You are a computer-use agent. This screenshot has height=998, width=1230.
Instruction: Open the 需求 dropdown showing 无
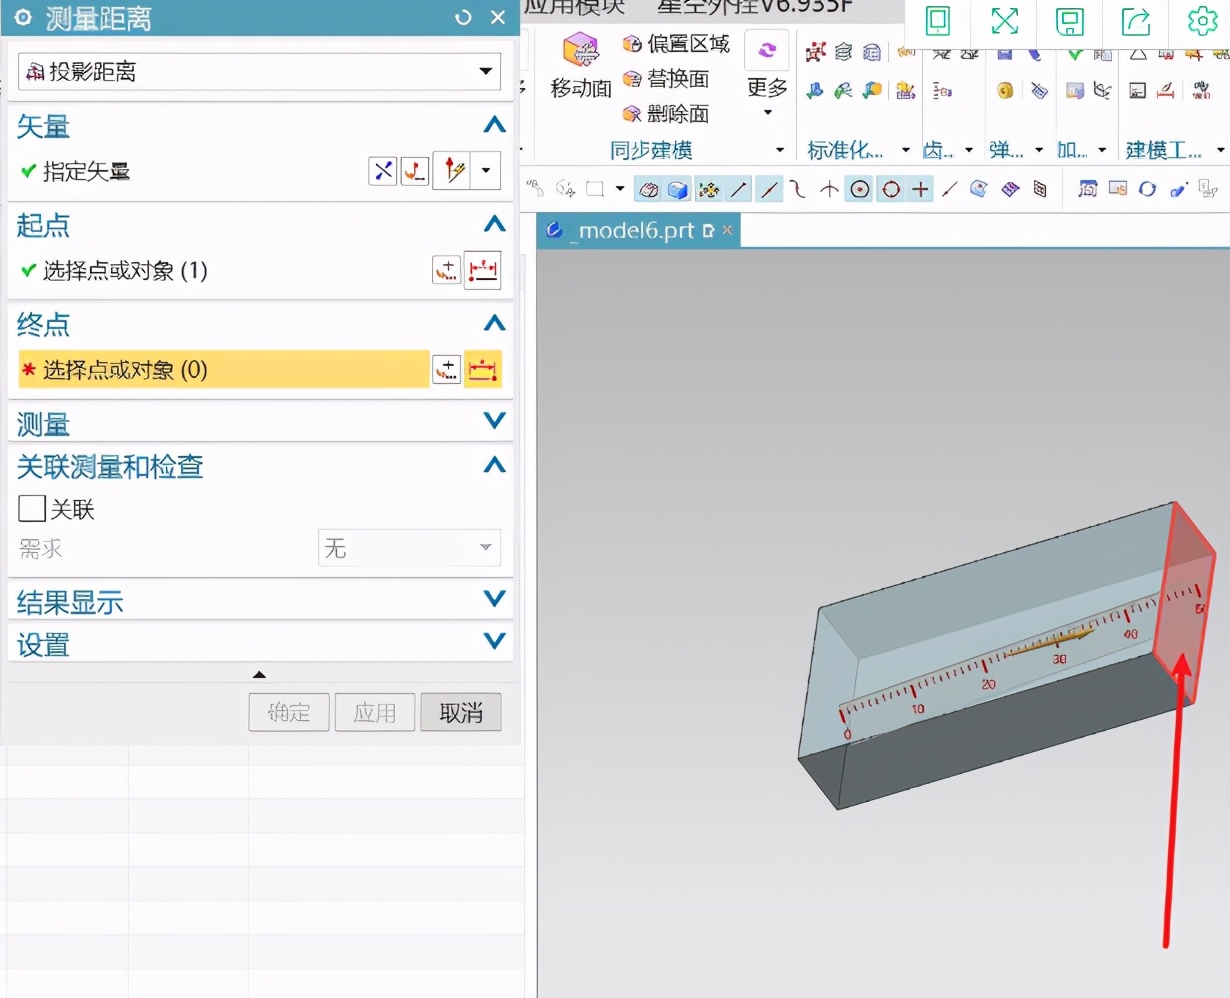tap(409, 548)
